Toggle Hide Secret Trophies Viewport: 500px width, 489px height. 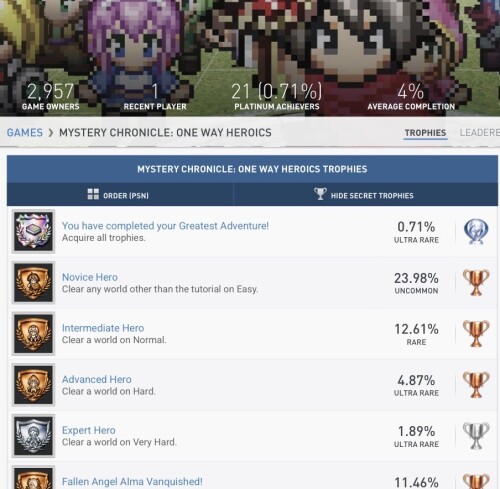[365, 195]
